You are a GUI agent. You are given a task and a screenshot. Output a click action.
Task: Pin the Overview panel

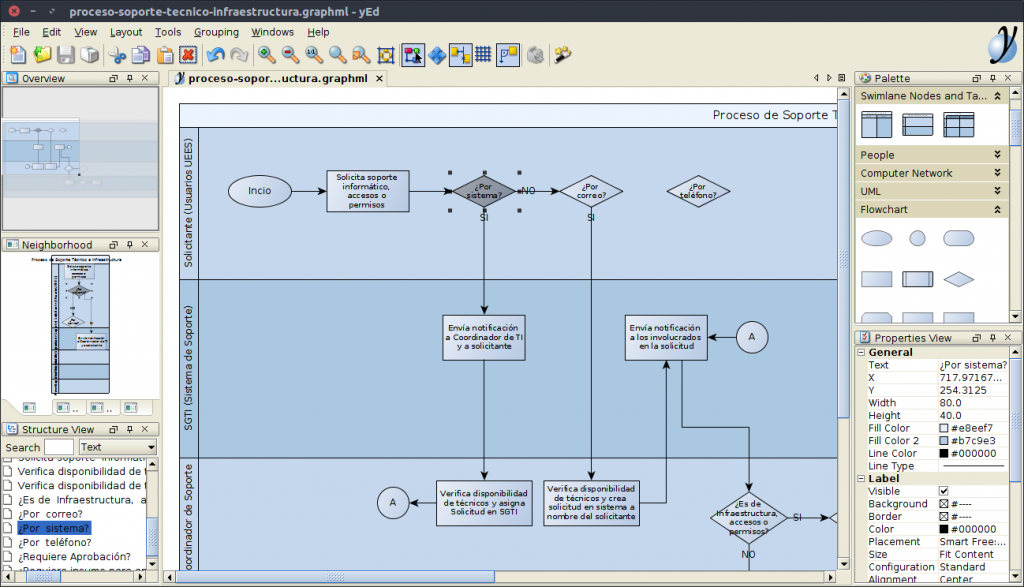(129, 78)
